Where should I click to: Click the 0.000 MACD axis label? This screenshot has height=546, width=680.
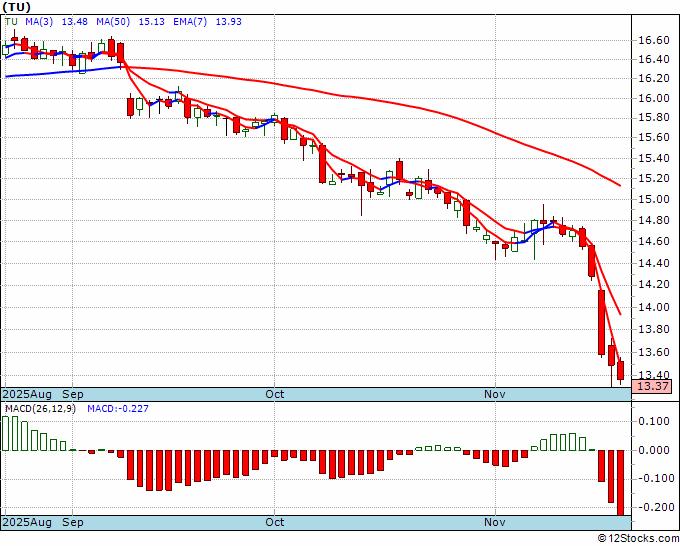pyautogui.click(x=654, y=450)
